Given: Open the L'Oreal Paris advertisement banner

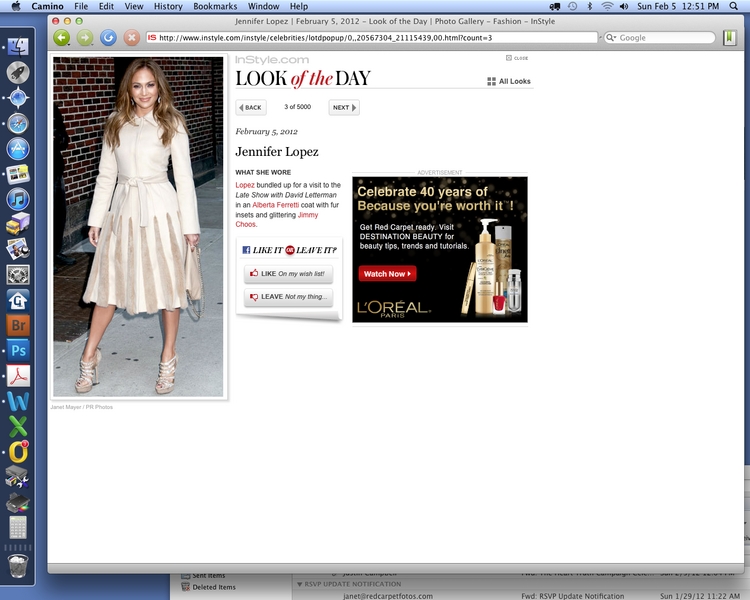Looking at the screenshot, I should pos(440,249).
